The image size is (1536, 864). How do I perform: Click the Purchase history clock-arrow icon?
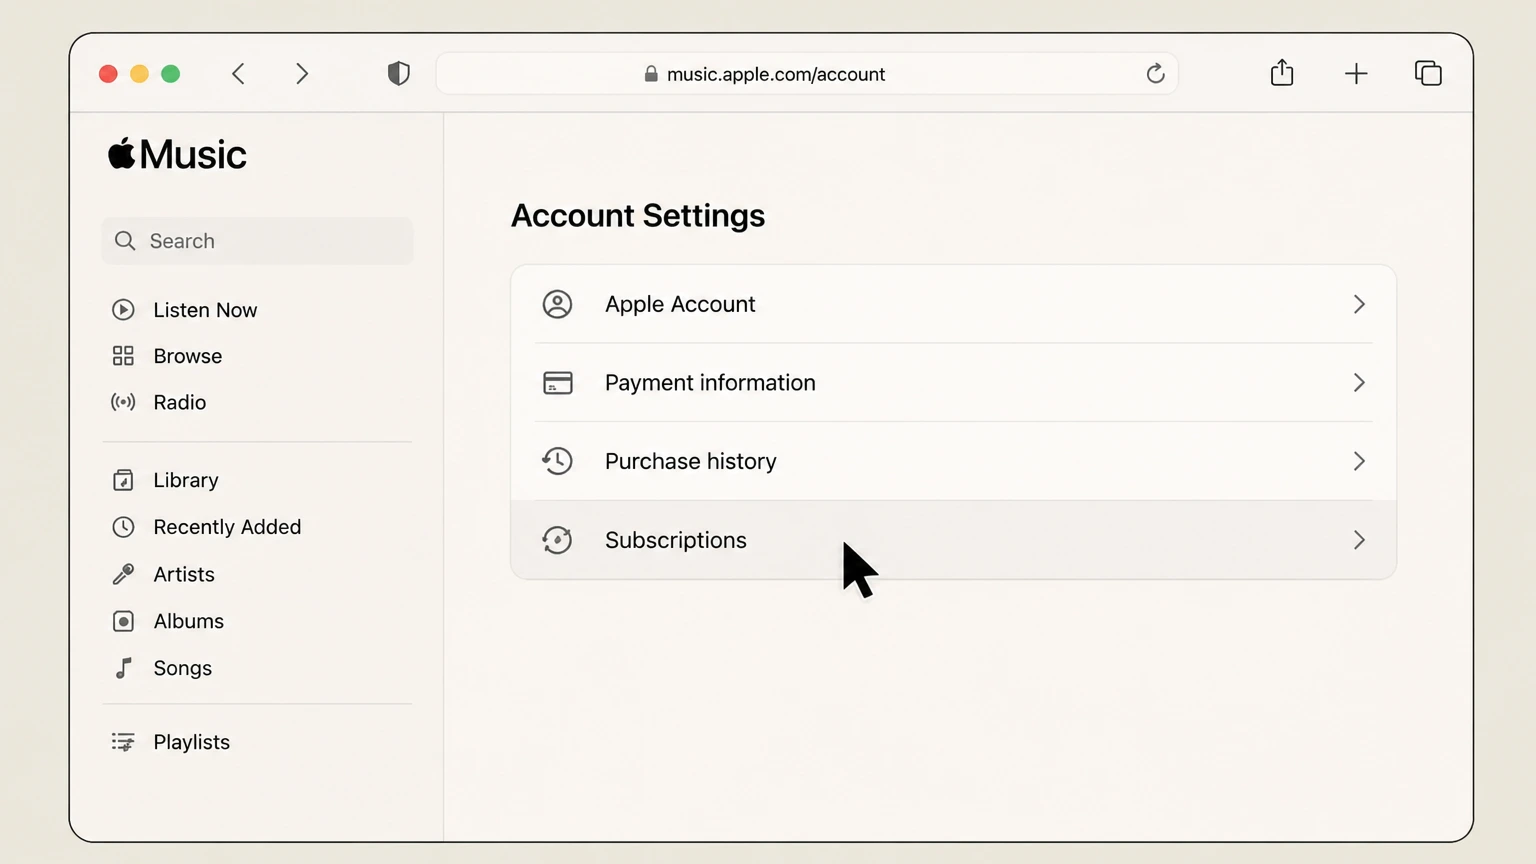click(x=557, y=461)
